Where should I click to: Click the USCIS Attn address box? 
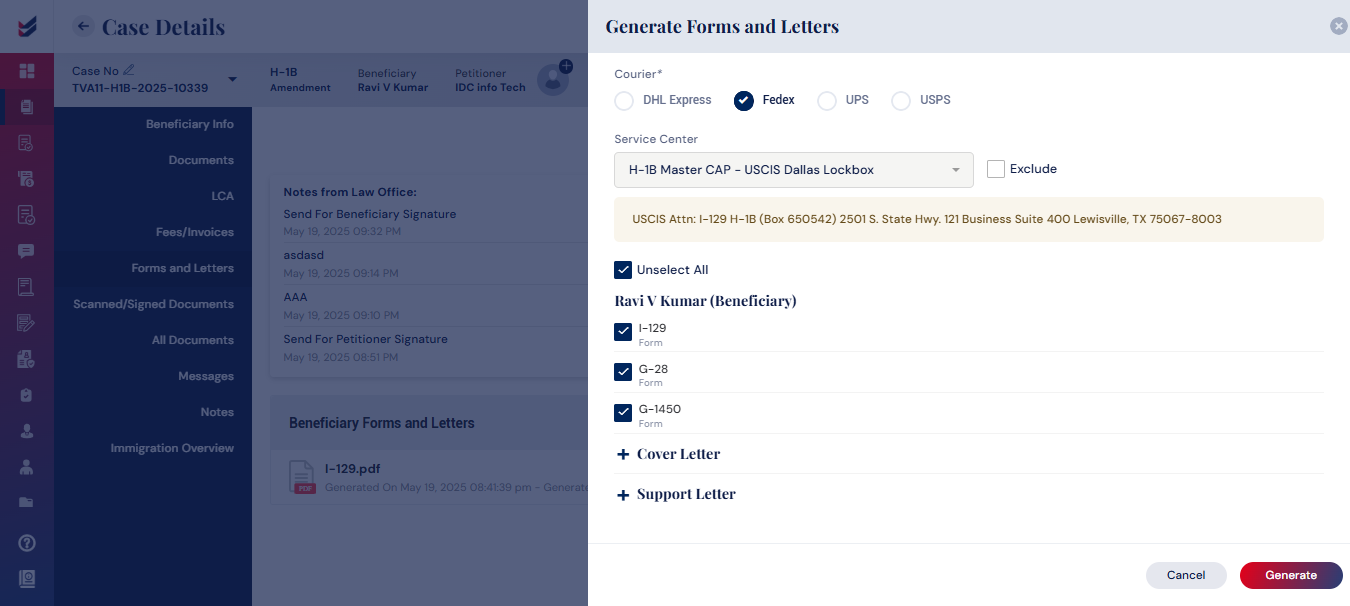(x=969, y=219)
